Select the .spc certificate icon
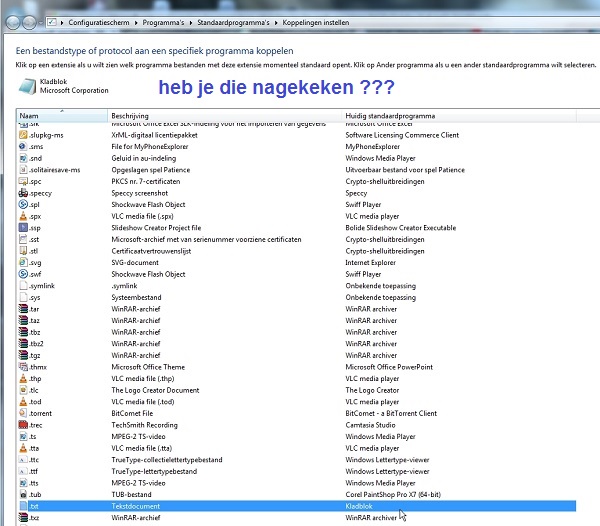 click(x=23, y=181)
